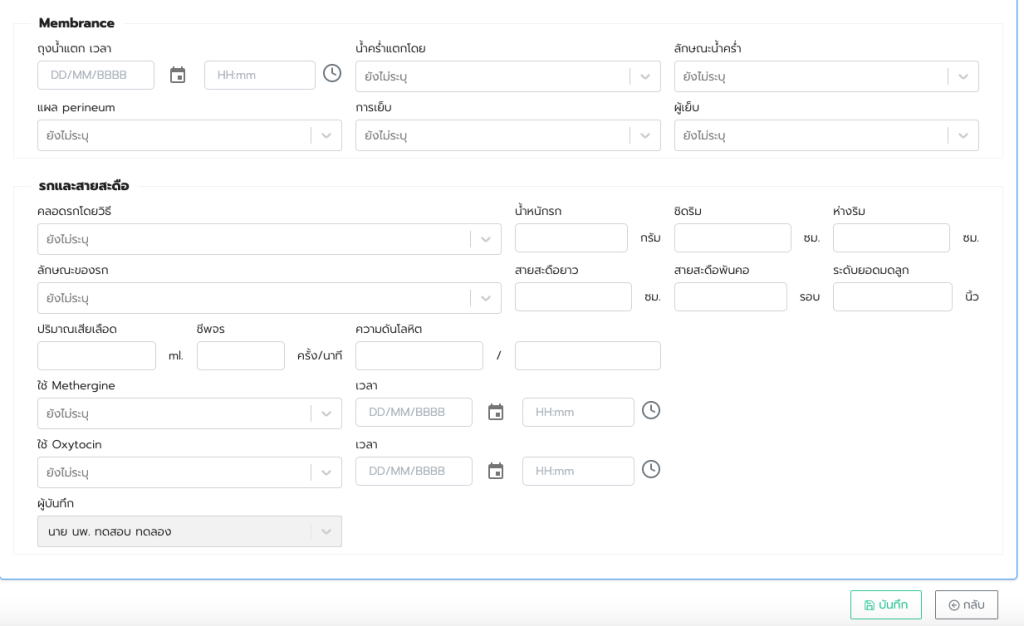This screenshot has width=1024, height=626.
Task: Expand the น้ำคร่ำแตกโดย dropdown
Action: (x=507, y=77)
